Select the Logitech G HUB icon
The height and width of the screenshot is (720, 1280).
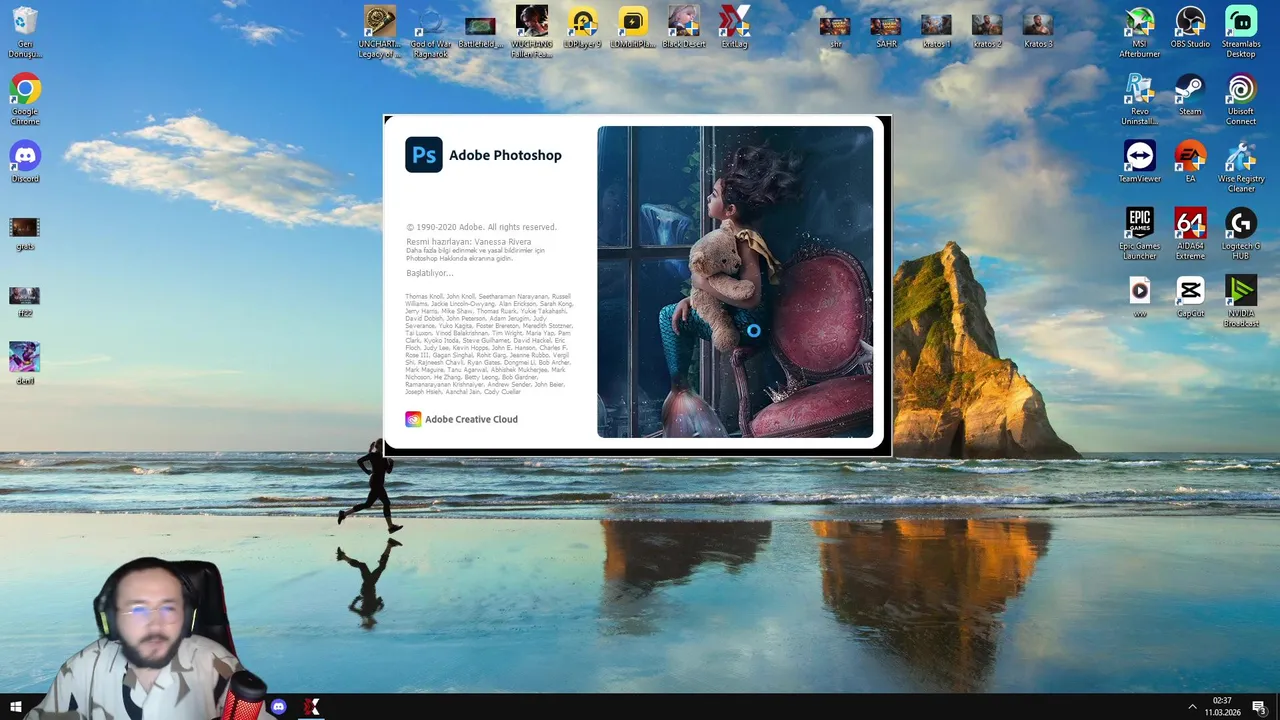tap(1241, 223)
